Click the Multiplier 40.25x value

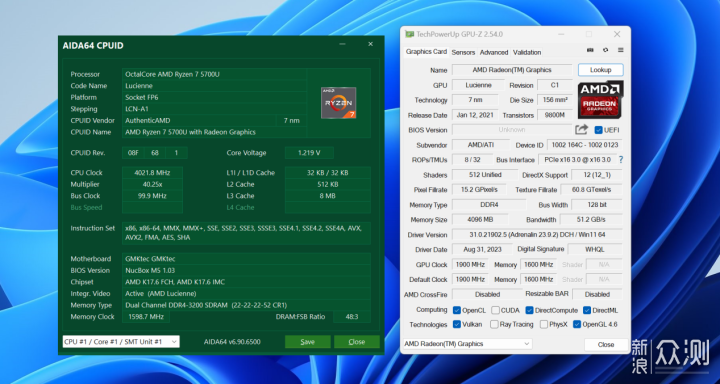(152, 184)
